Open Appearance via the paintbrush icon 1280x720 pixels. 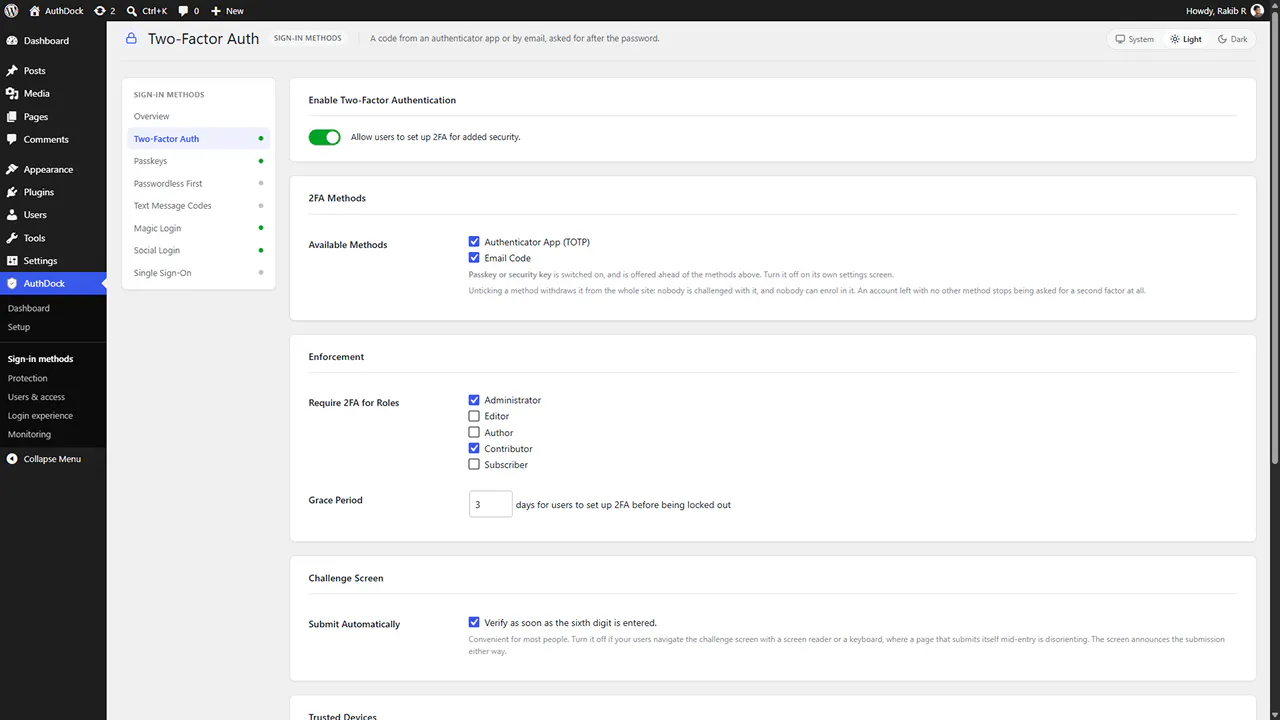tap(12, 169)
